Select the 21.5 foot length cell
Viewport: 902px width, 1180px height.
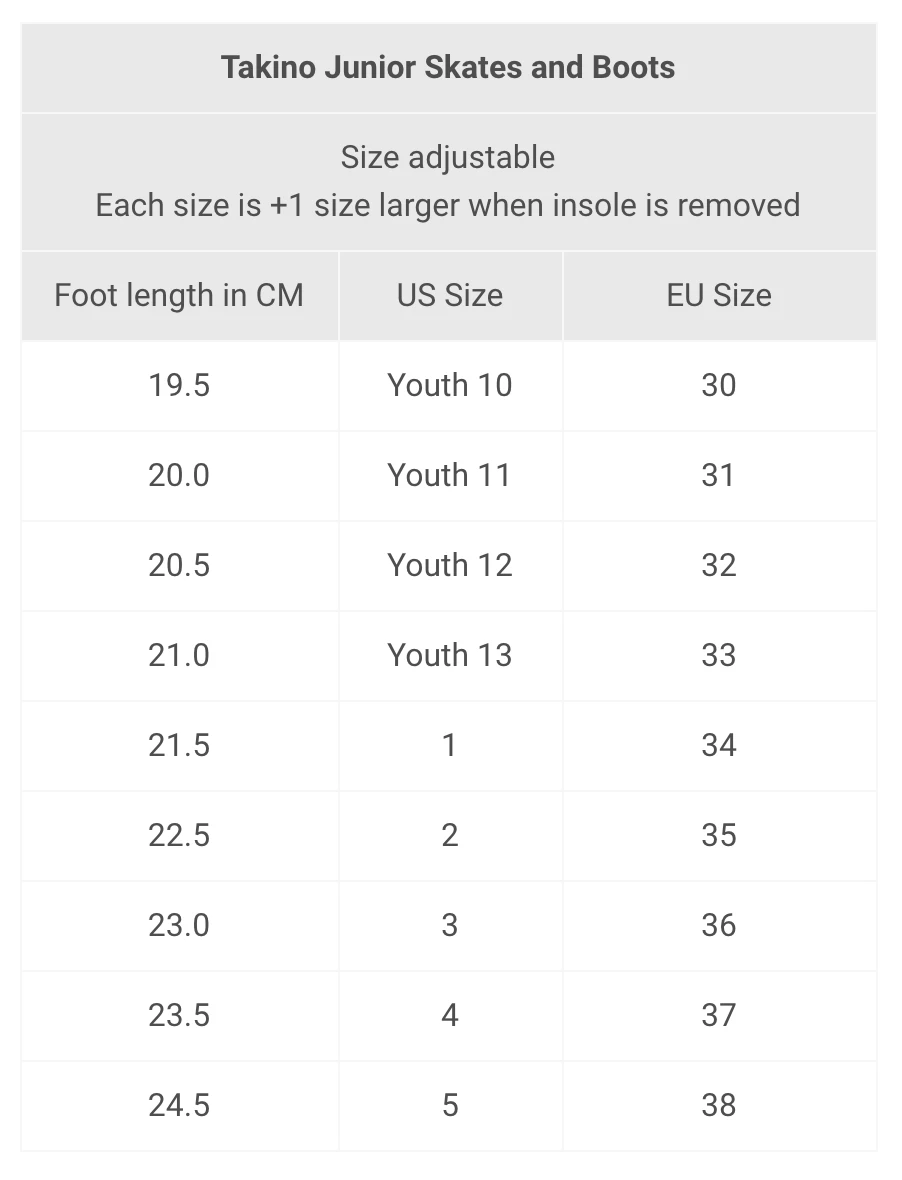point(179,745)
